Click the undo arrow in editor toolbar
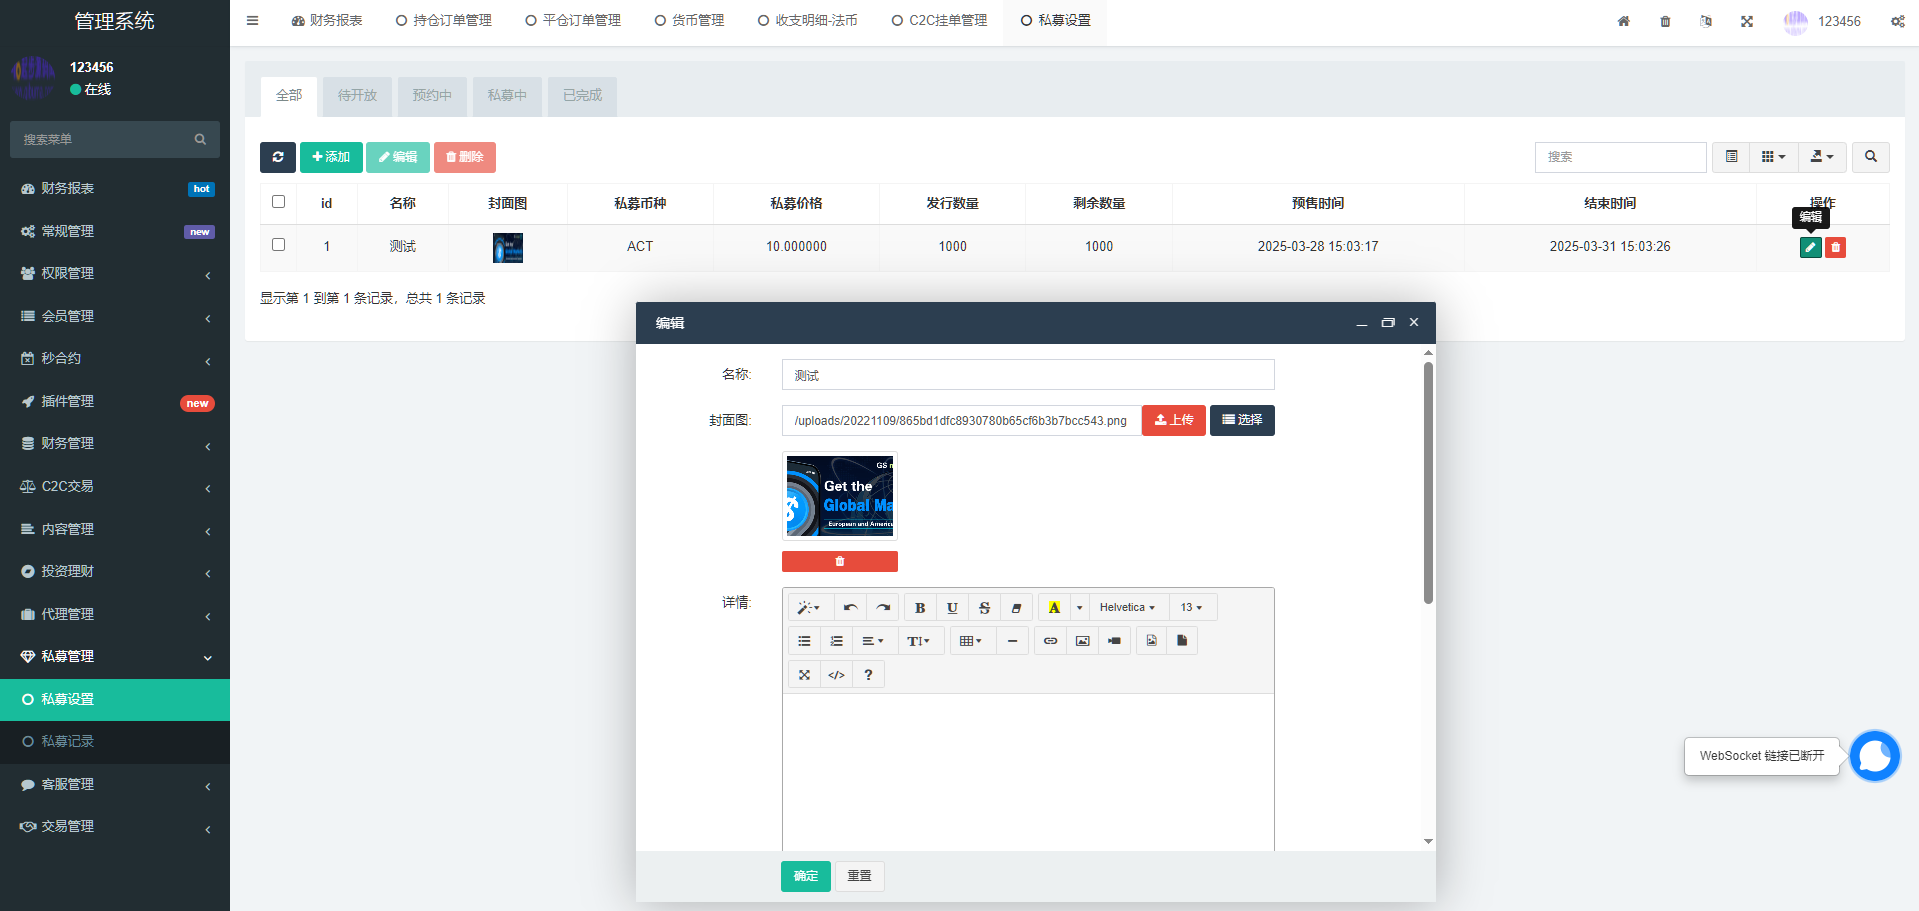1919x911 pixels. tap(850, 608)
